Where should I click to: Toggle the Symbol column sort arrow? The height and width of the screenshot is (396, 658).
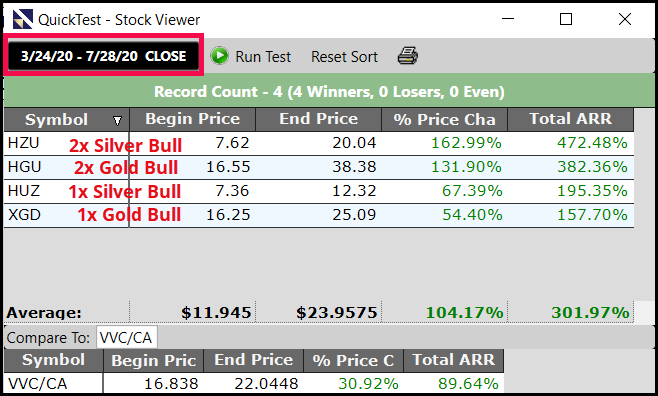pyautogui.click(x=118, y=121)
